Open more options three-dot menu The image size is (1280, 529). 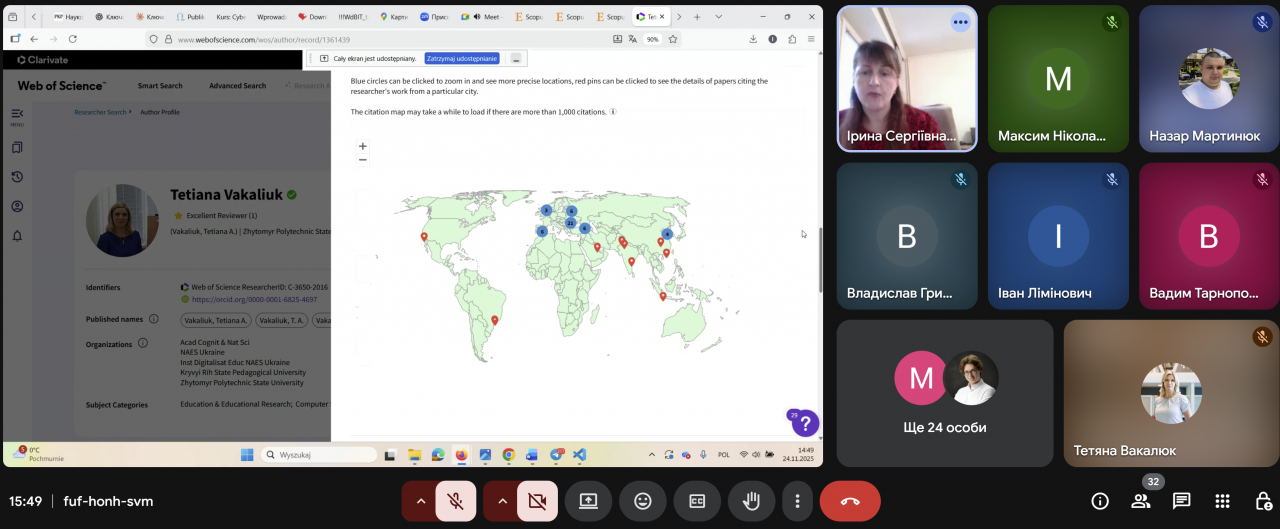pyautogui.click(x=797, y=501)
